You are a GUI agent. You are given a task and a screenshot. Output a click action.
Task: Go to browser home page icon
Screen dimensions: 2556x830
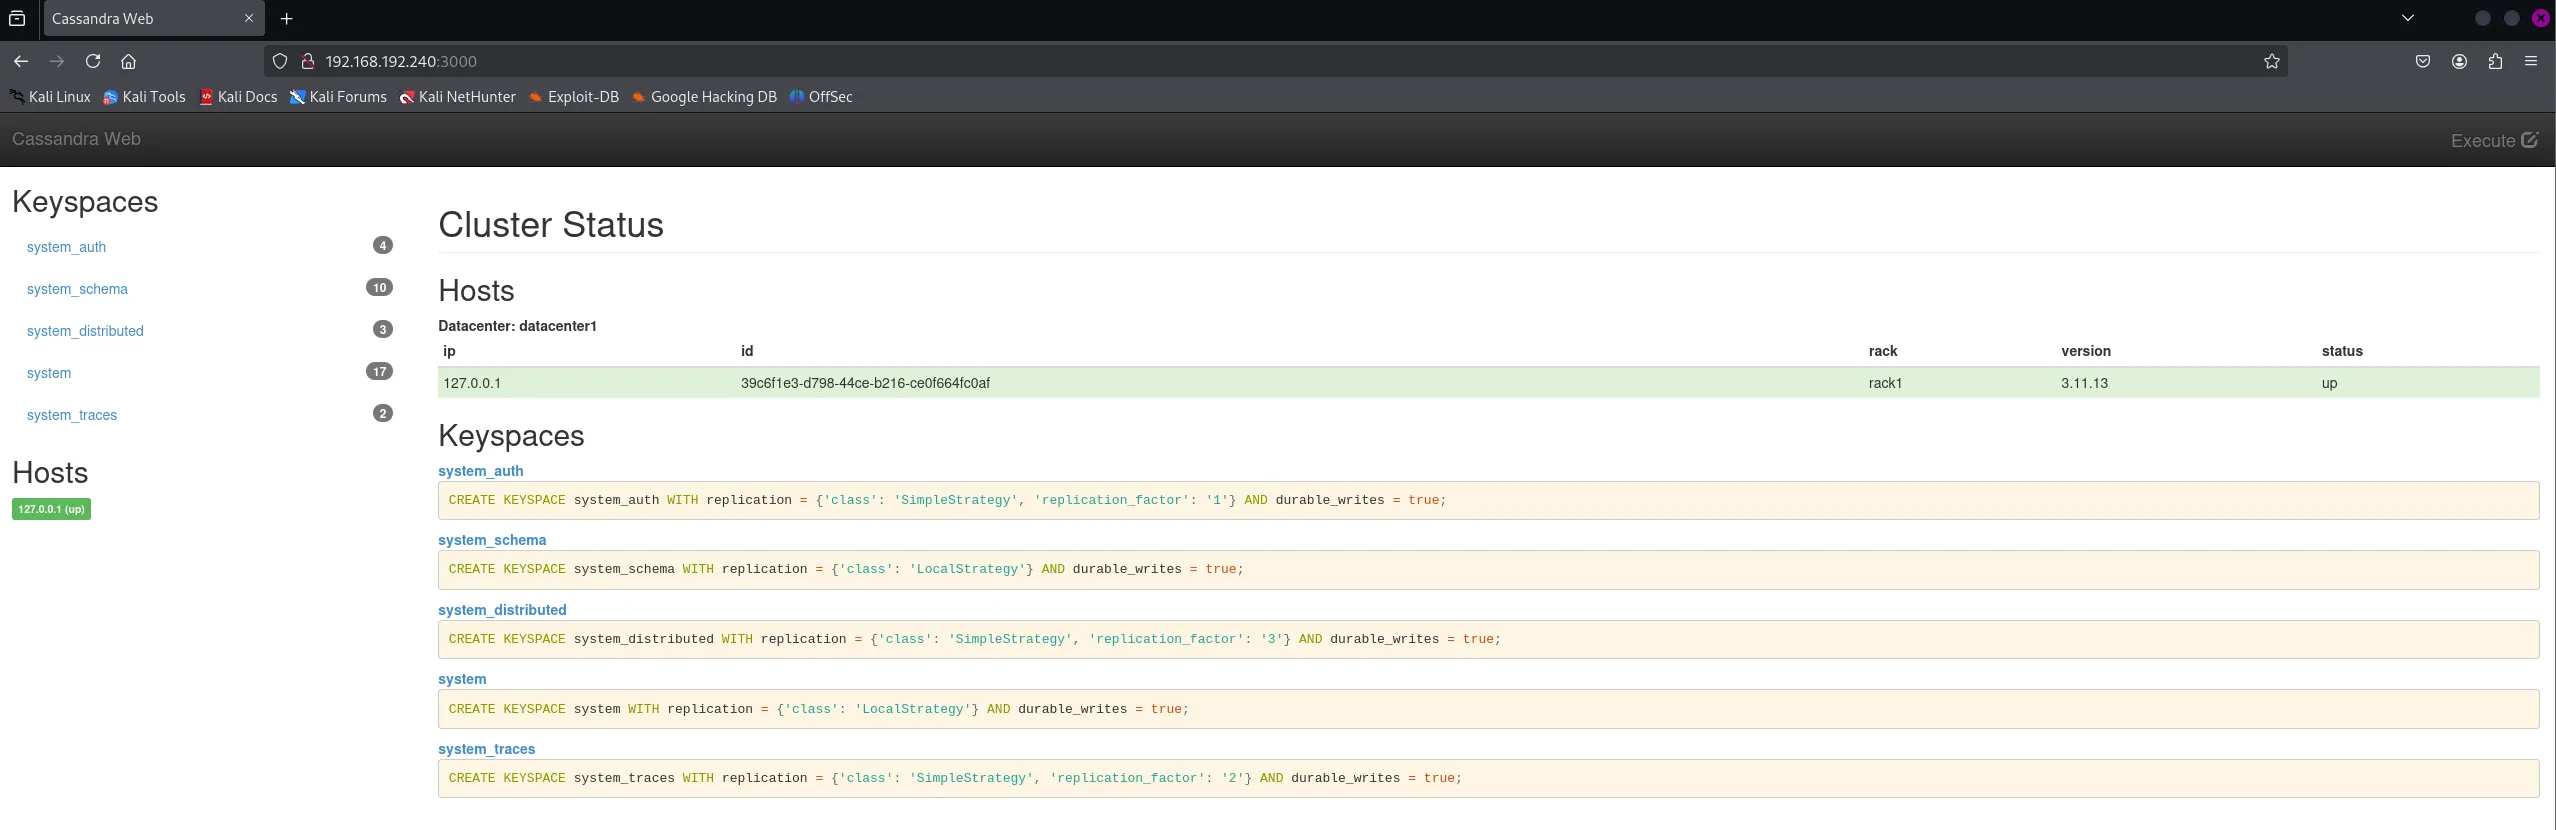128,61
